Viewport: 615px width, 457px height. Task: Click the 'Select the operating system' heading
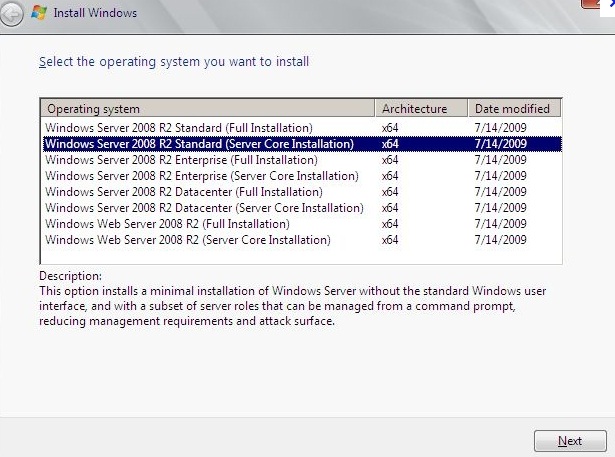[174, 62]
